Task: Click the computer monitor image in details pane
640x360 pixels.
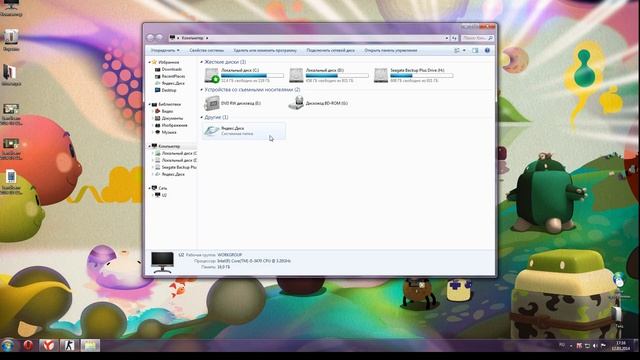Action: pos(162,262)
